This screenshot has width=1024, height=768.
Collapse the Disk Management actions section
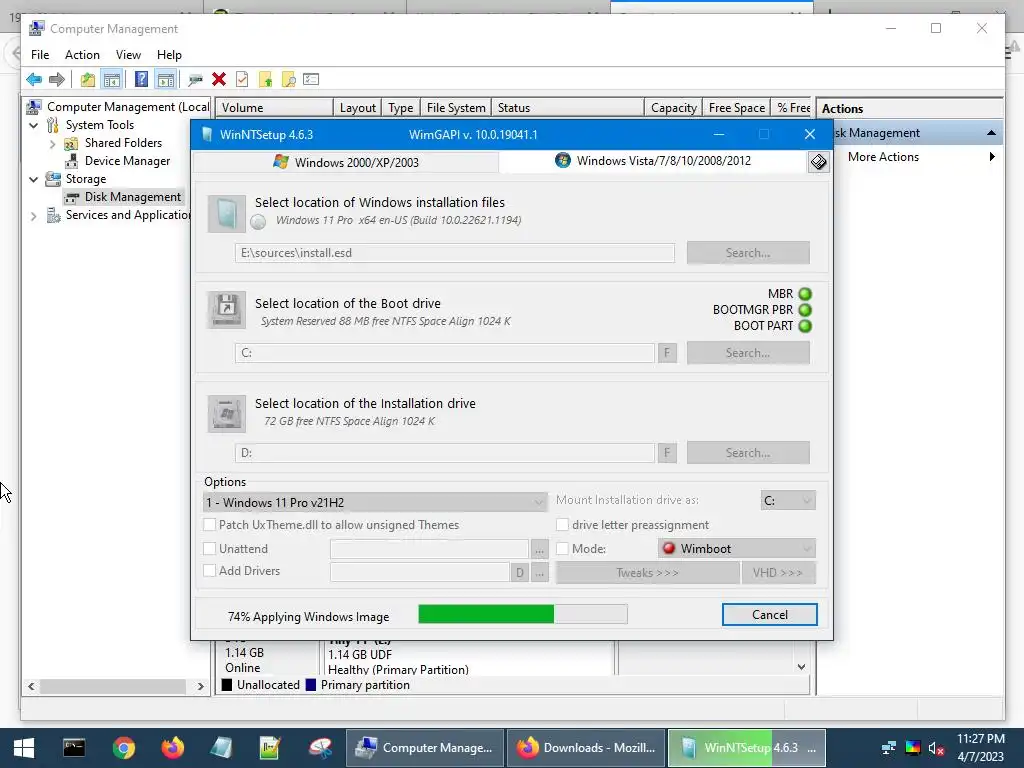(991, 133)
